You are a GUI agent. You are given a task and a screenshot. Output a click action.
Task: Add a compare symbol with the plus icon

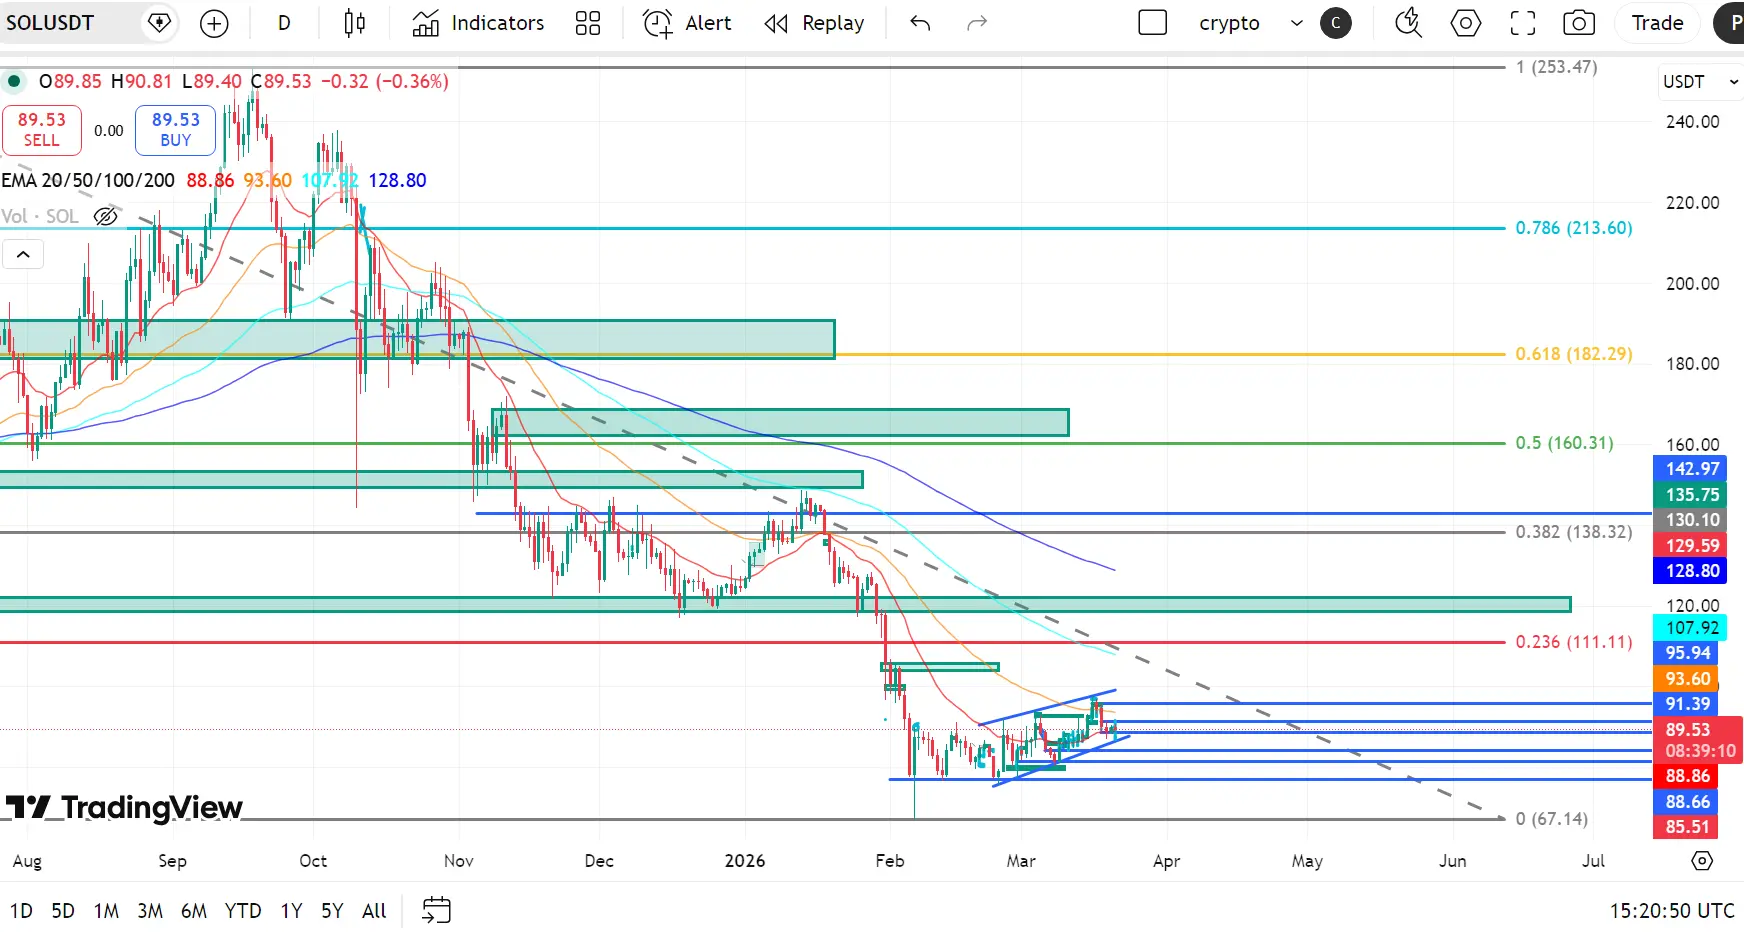pos(214,23)
